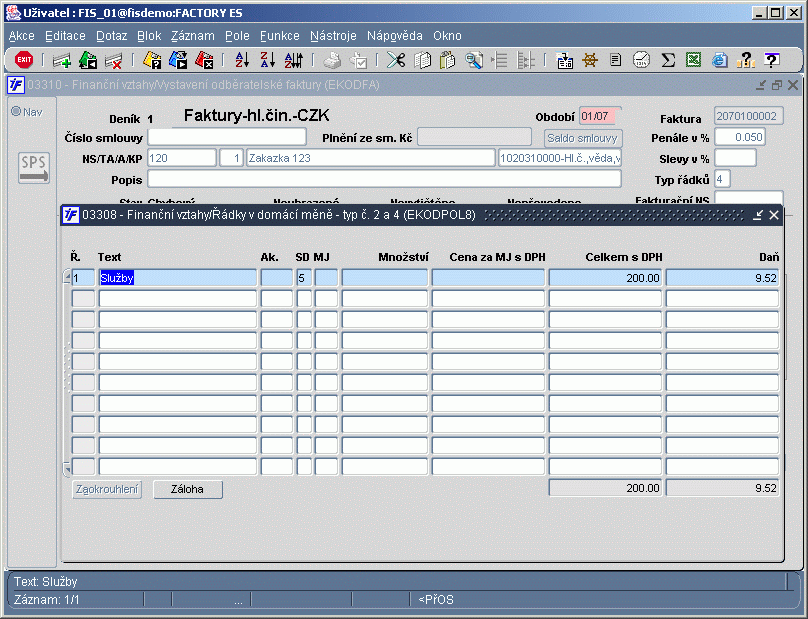Click the Saldo smlouvy button
The height and width of the screenshot is (619, 808).
(x=583, y=138)
